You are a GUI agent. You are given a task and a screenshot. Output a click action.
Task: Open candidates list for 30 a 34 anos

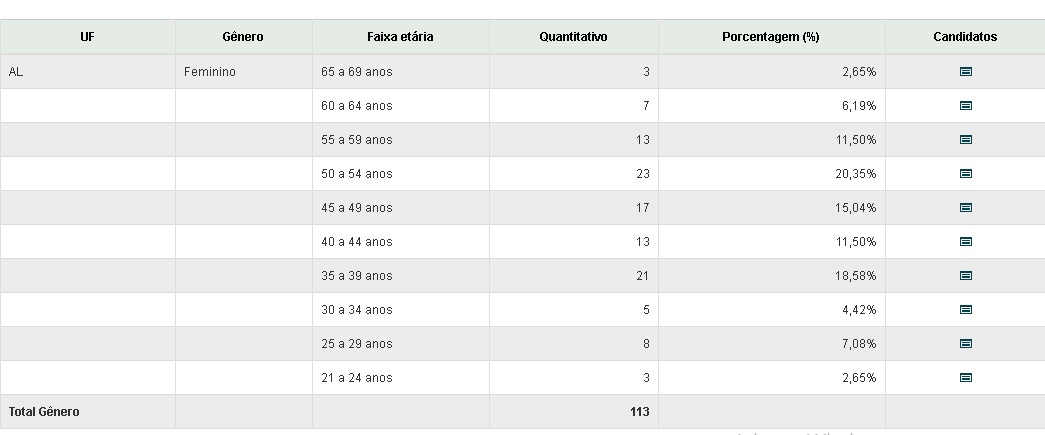966,310
